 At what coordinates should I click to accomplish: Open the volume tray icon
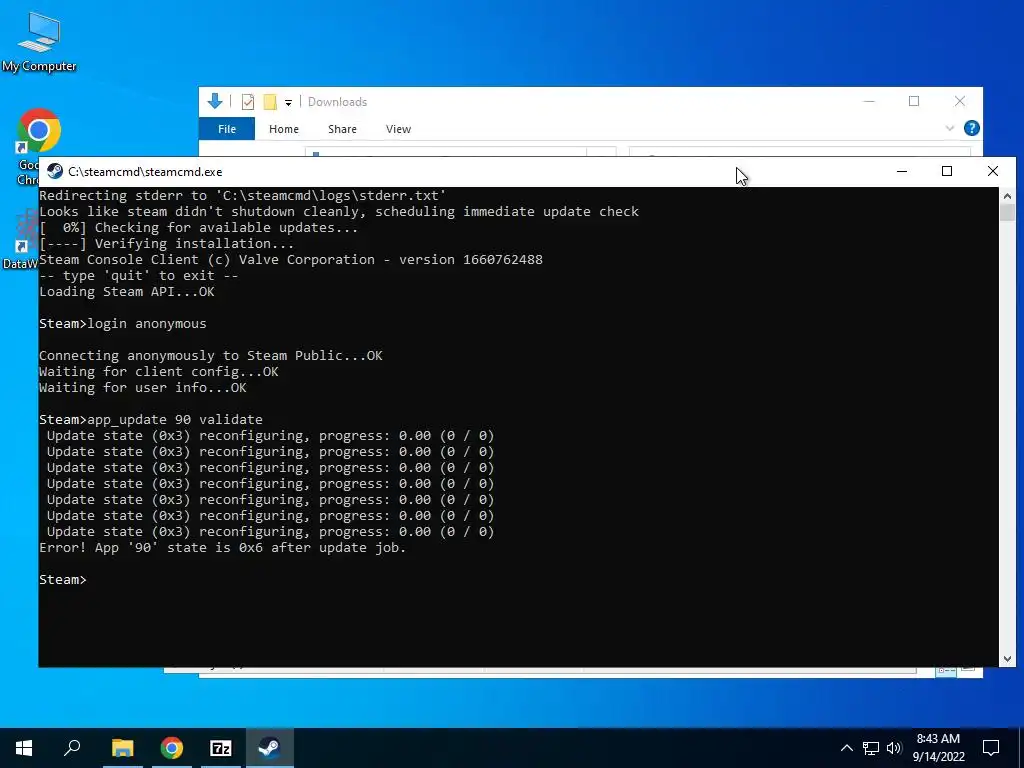pos(894,748)
